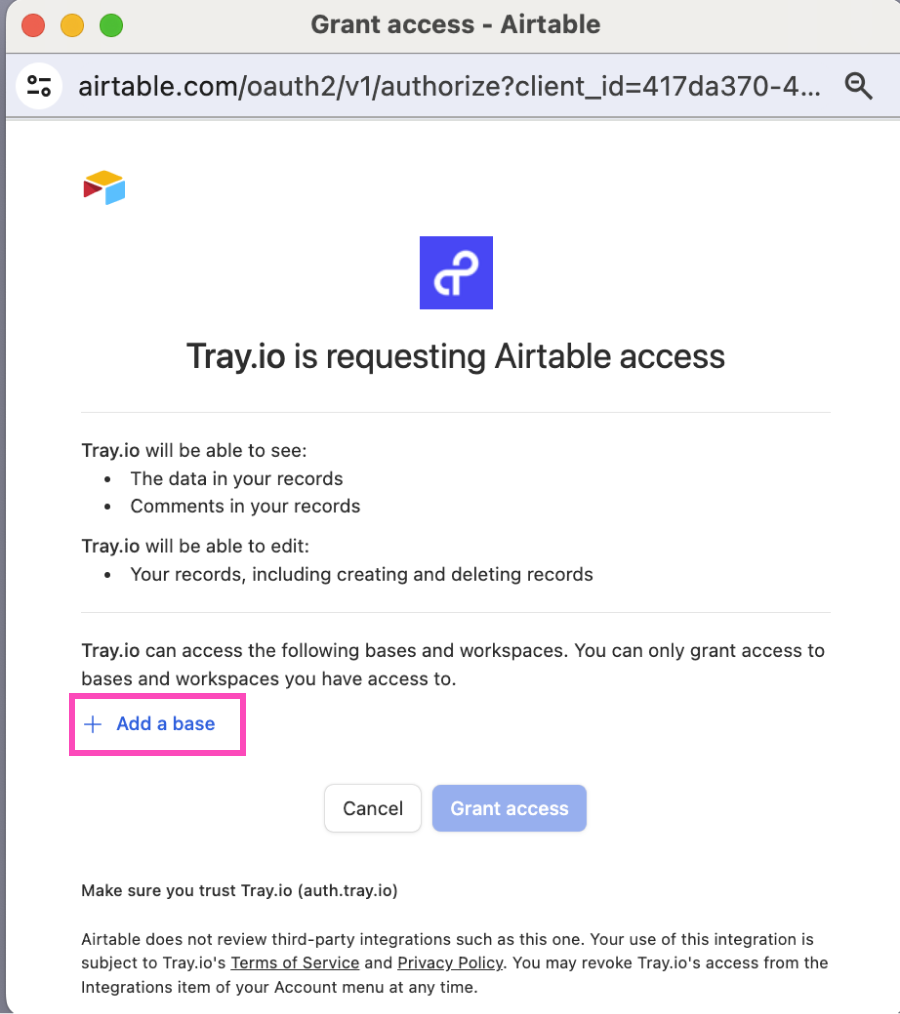Click the red close button

pyautogui.click(x=32, y=25)
